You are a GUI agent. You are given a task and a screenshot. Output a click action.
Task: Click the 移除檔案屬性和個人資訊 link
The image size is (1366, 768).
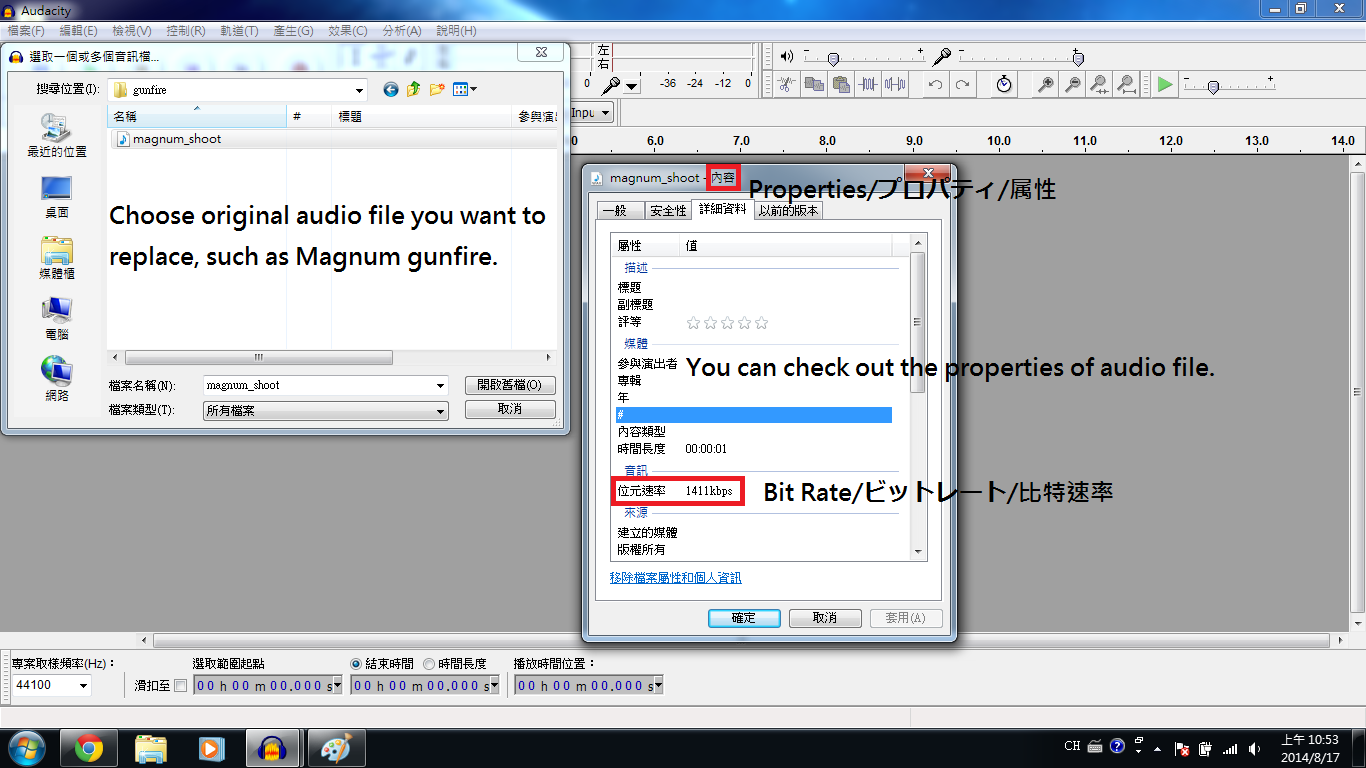tap(676, 578)
